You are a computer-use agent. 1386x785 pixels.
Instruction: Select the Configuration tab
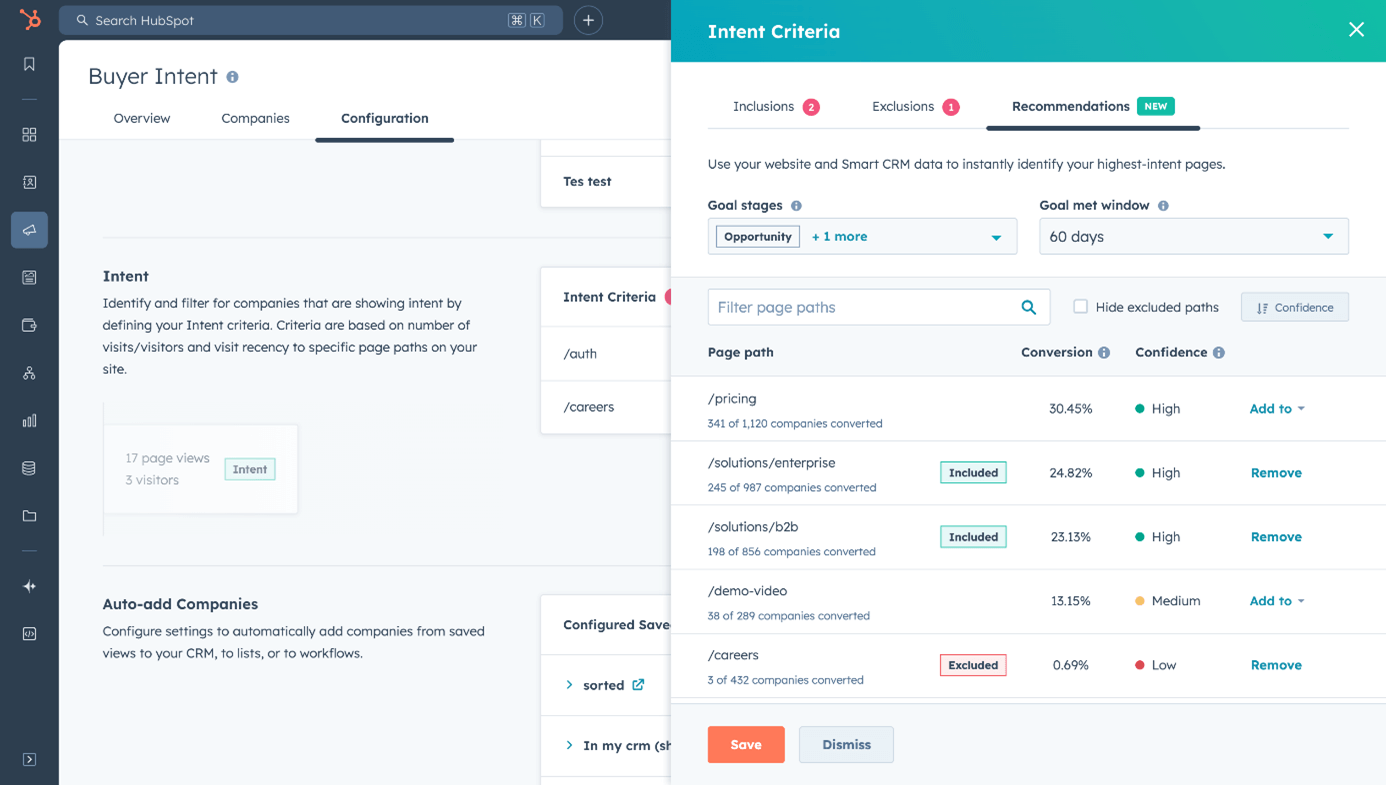click(385, 118)
